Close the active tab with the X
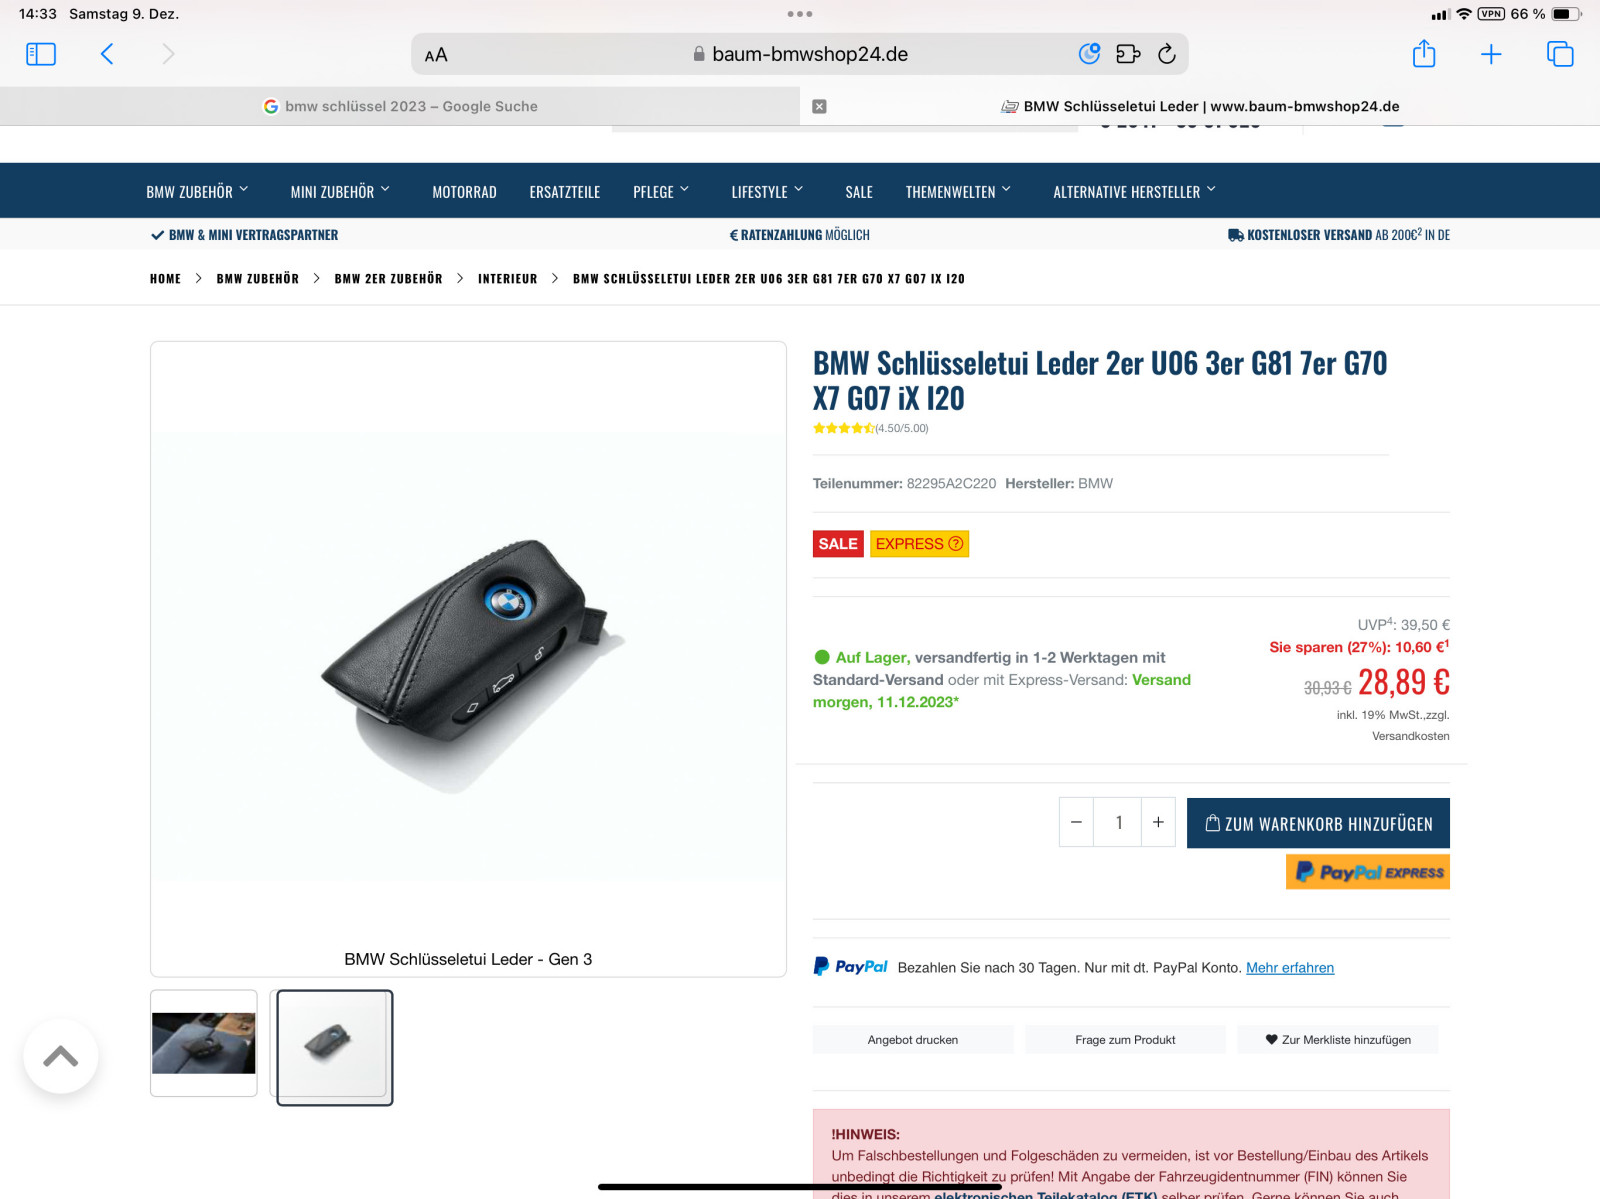1600x1199 pixels. (819, 106)
